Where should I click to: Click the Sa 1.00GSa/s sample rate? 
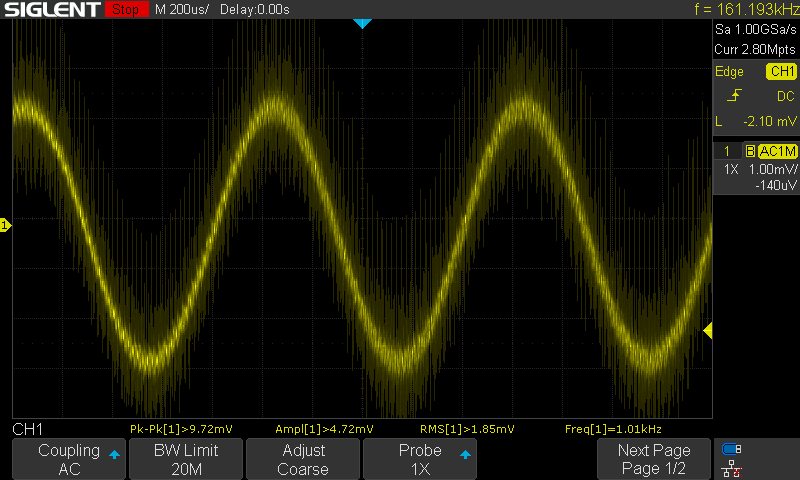pyautogui.click(x=755, y=29)
